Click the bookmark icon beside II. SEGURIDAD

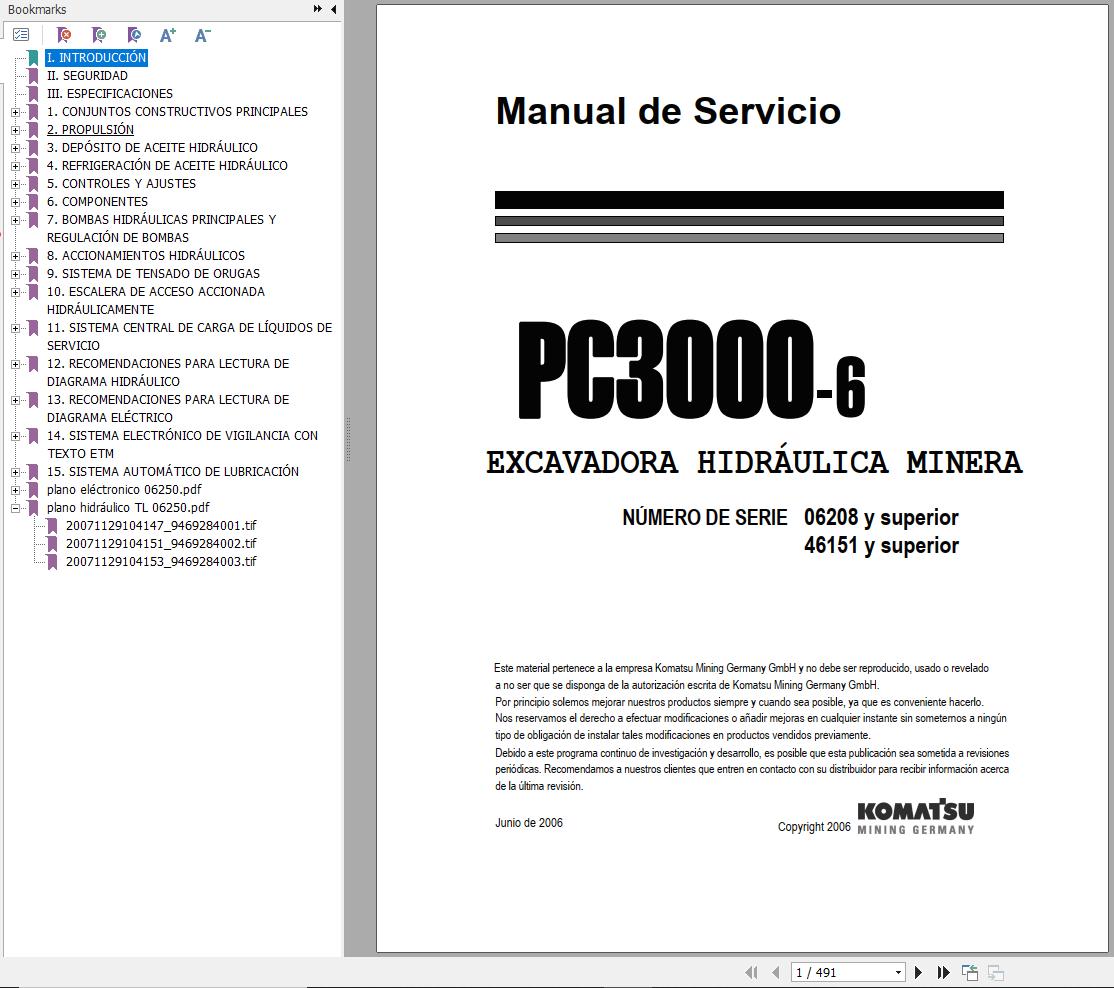pyautogui.click(x=33, y=75)
